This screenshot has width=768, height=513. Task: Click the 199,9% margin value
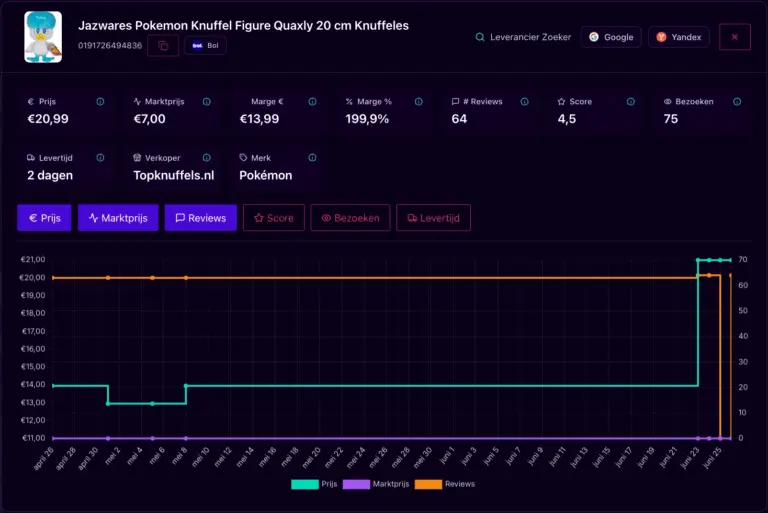pos(367,119)
